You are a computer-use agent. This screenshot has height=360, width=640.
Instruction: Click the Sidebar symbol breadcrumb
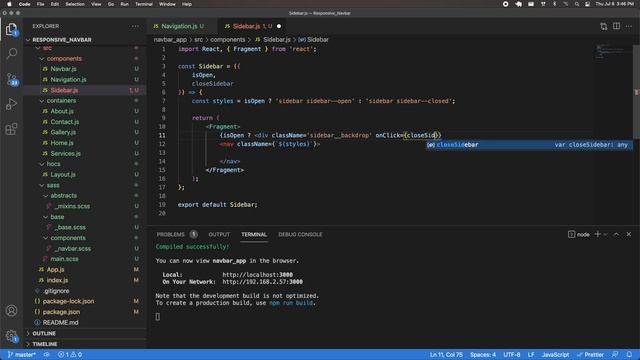point(313,40)
